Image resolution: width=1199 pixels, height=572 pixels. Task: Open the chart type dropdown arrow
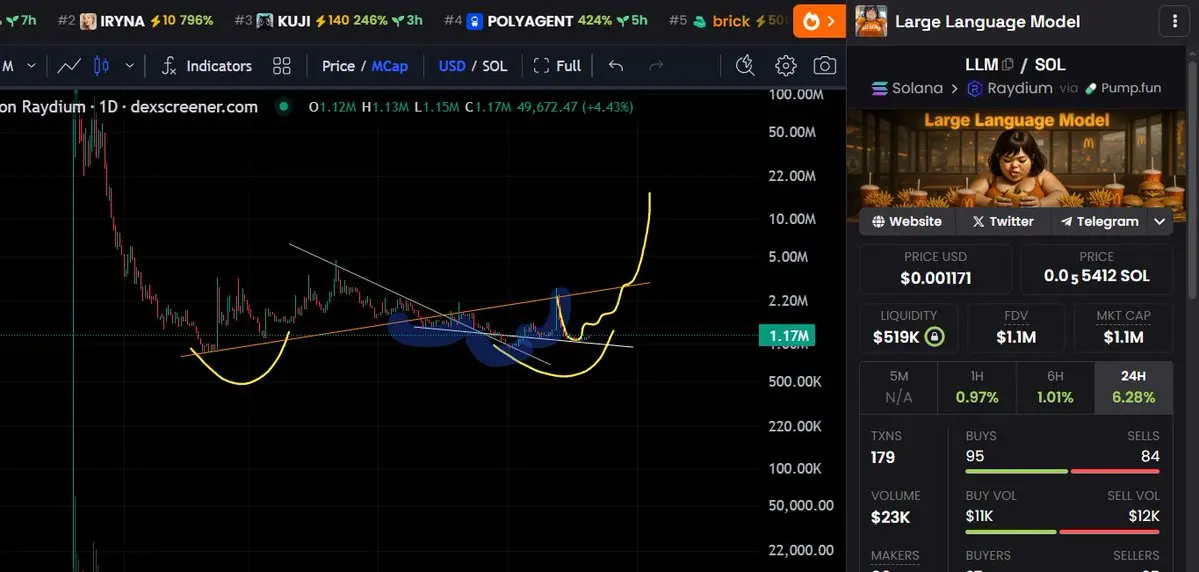pos(129,66)
